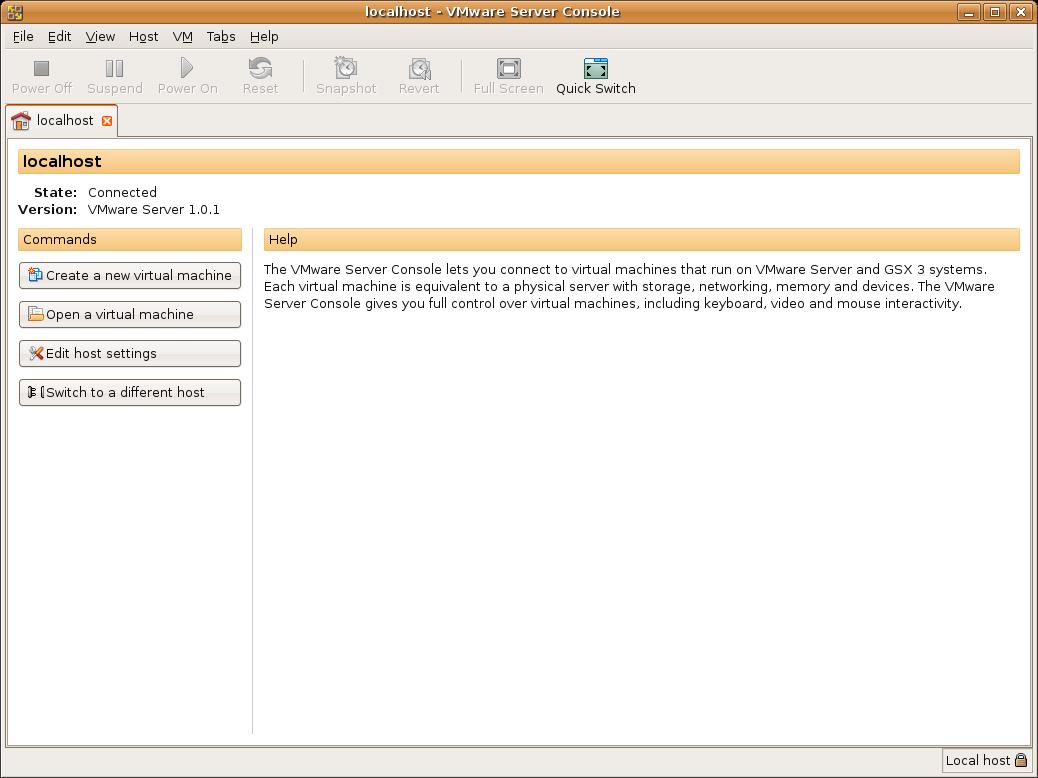1038x778 pixels.
Task: Click the Reset toolbar icon
Action: (x=260, y=68)
